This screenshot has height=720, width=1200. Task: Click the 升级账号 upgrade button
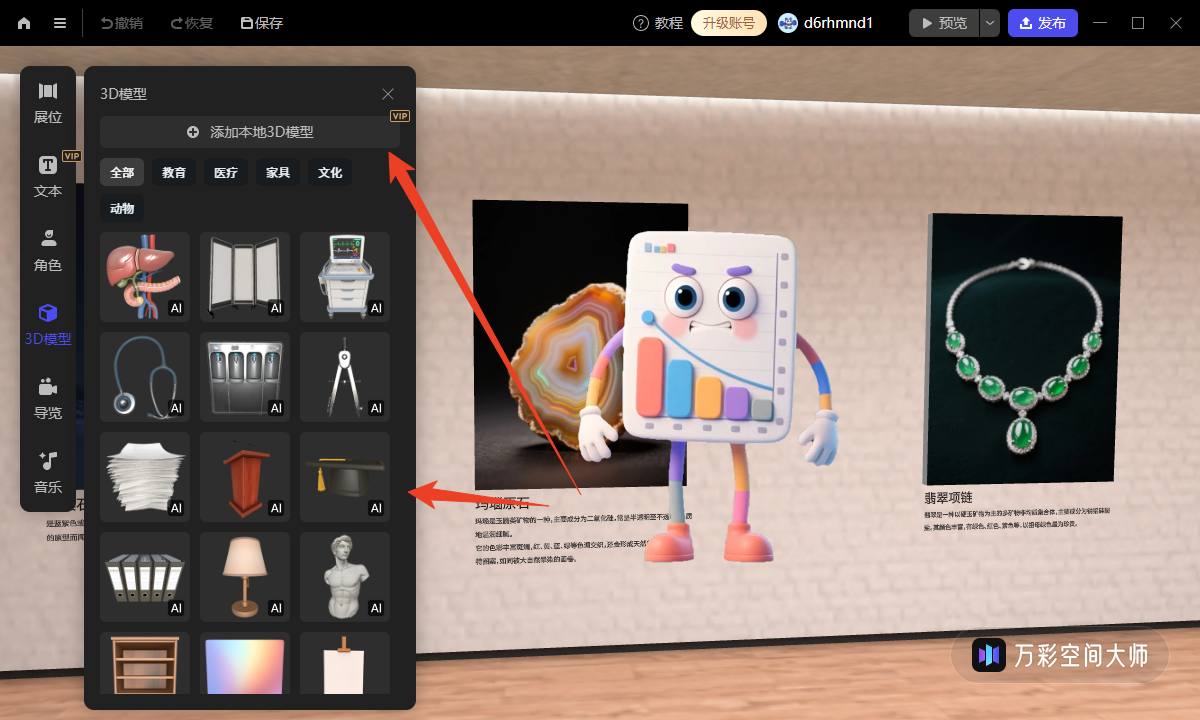point(729,23)
